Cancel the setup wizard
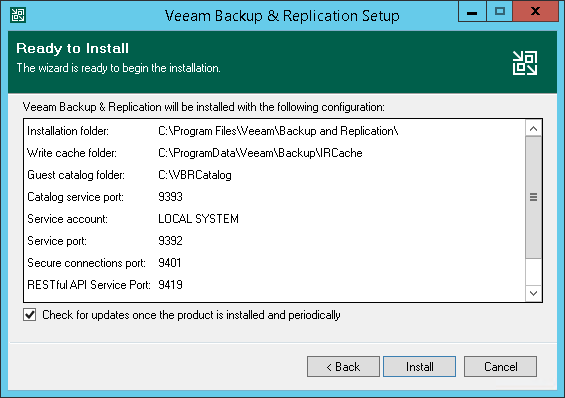565x398 pixels. click(x=501, y=367)
